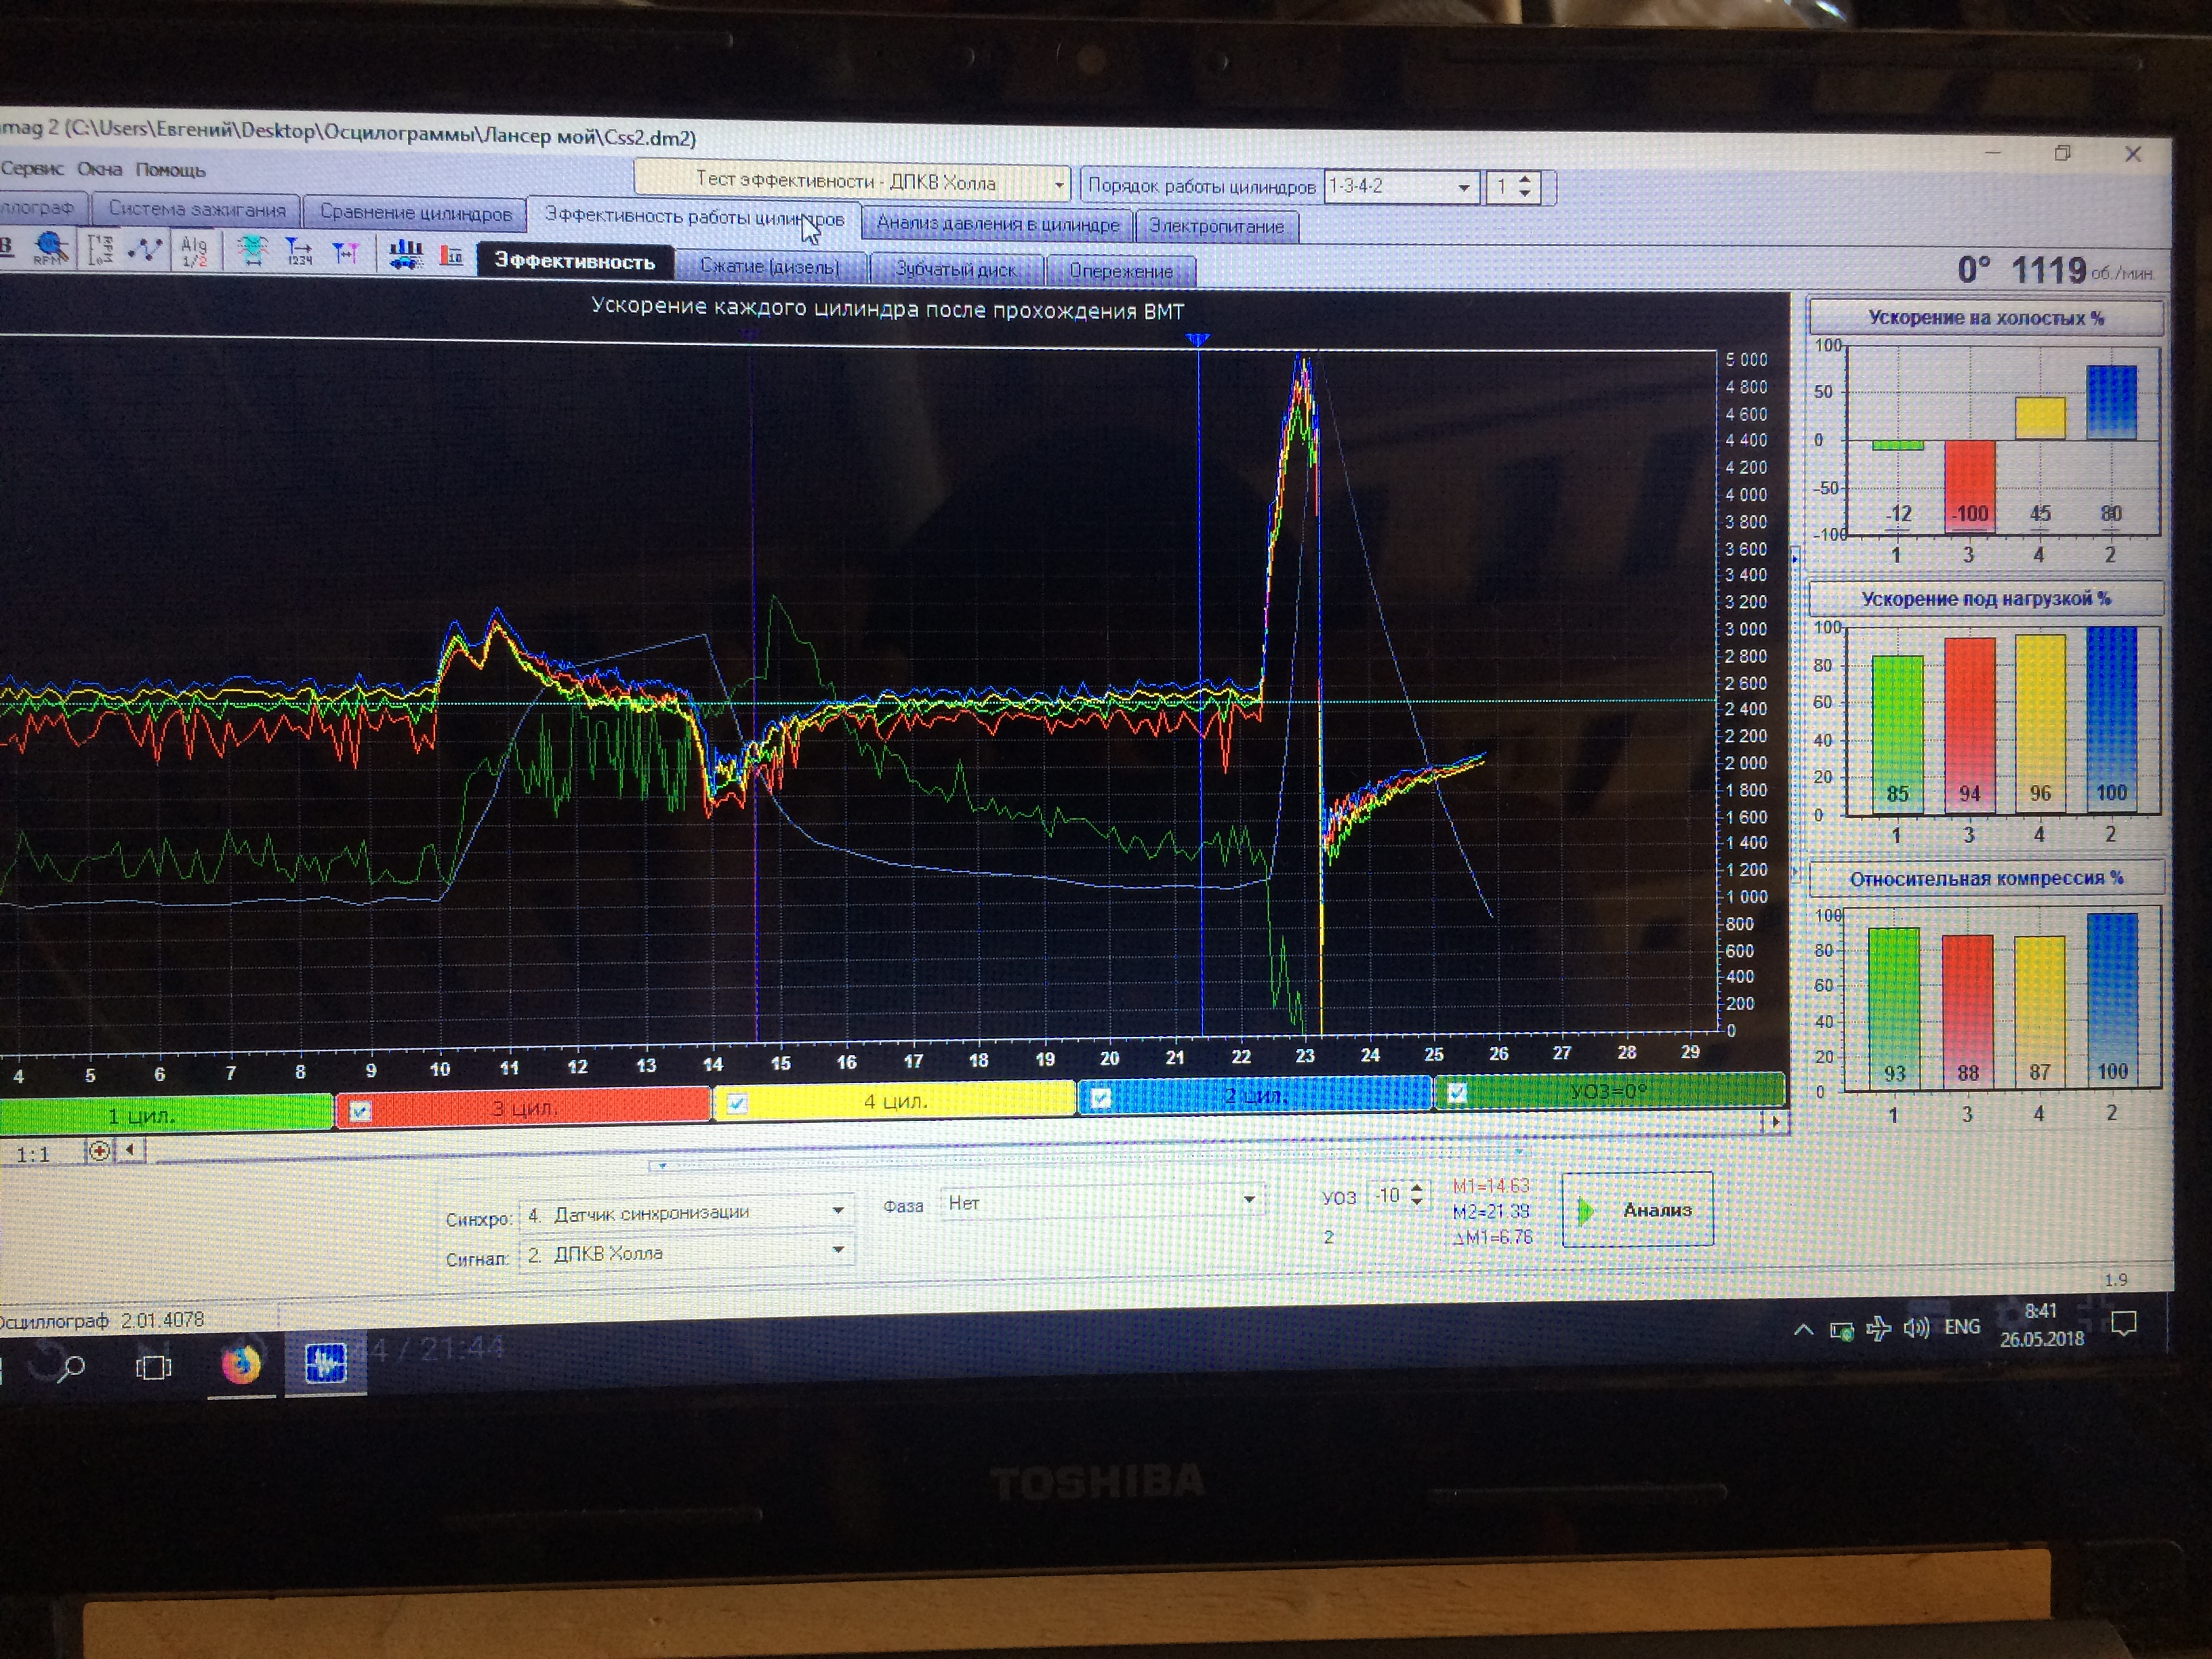This screenshot has height=1659, width=2212.
Task: Click the blue M2=21.39 marker value
Action: pyautogui.click(x=1491, y=1212)
